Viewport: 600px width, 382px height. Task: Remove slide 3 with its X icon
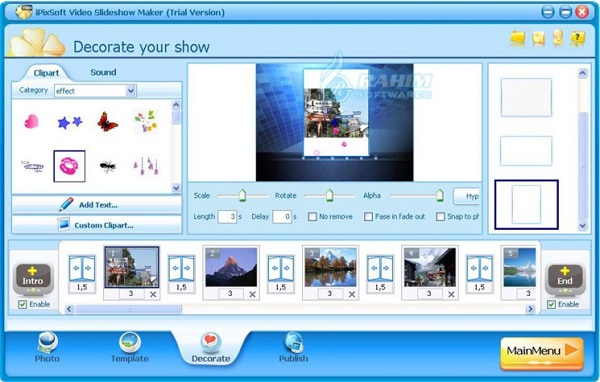click(x=352, y=294)
